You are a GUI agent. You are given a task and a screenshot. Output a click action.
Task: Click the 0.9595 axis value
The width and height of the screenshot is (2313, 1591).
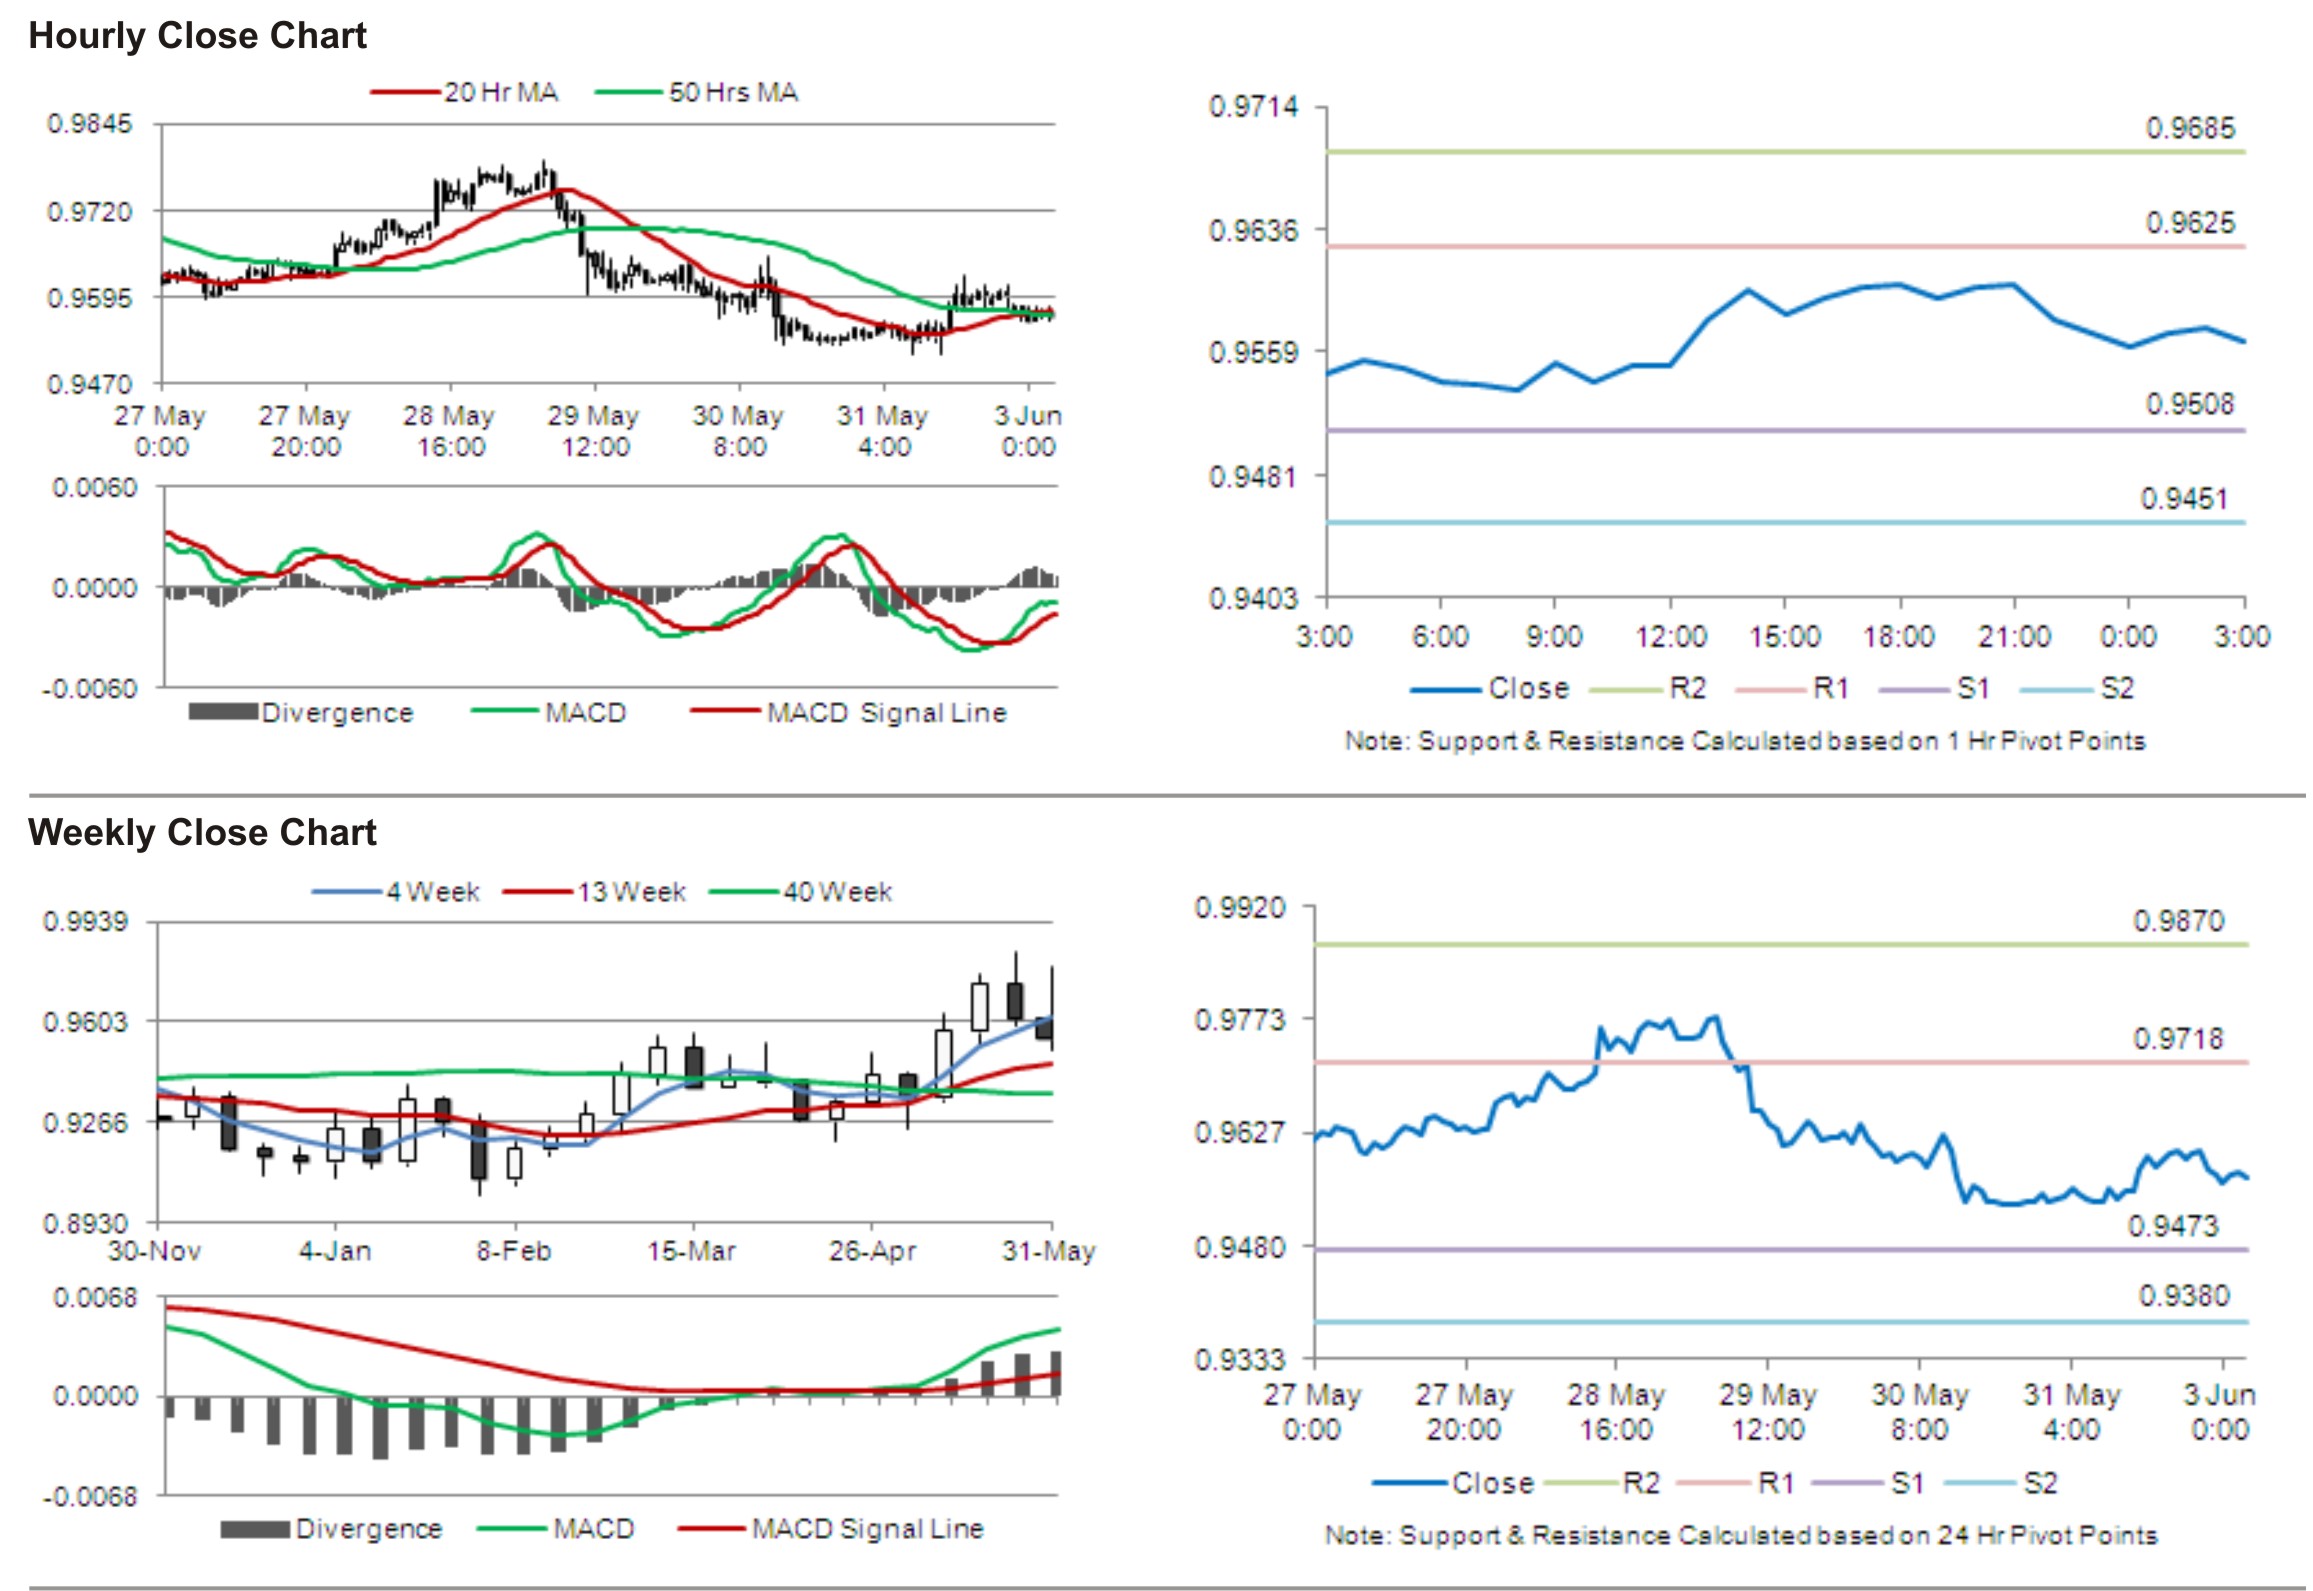(89, 298)
